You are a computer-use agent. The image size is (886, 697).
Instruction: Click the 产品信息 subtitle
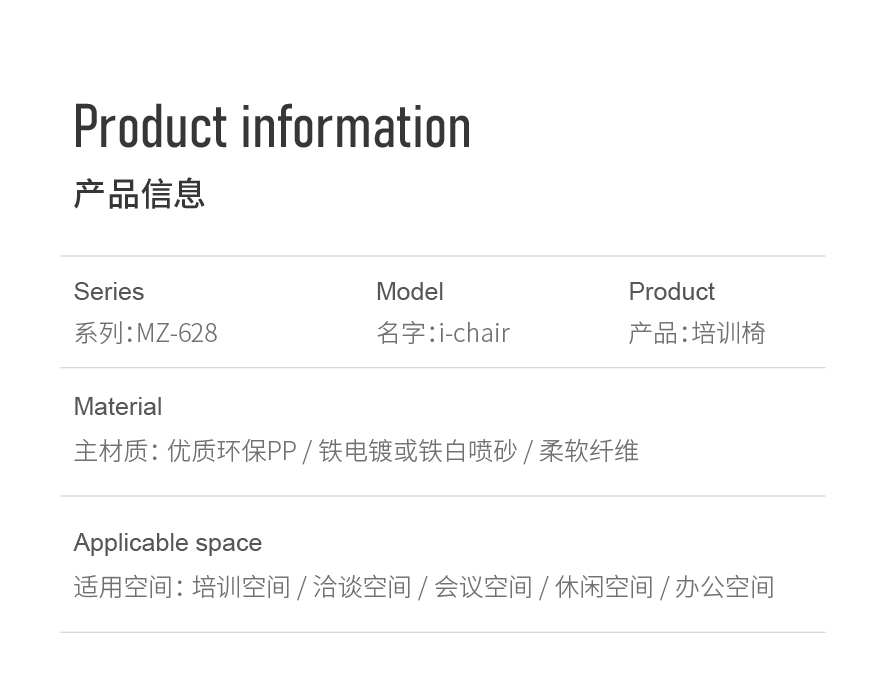click(139, 194)
